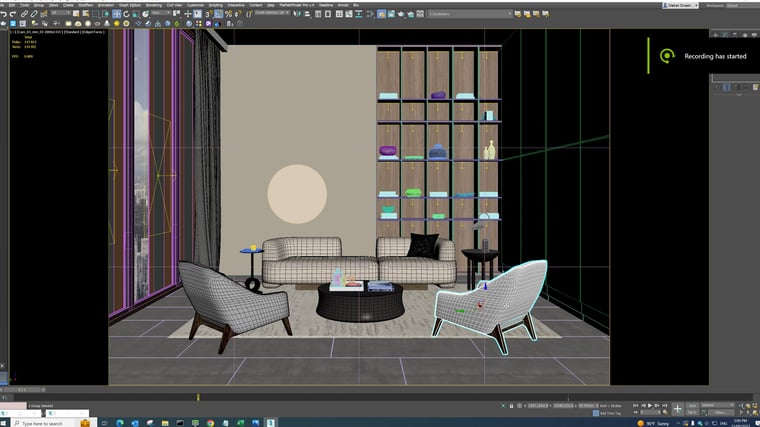Click the Render Production teapot icon

click(401, 14)
